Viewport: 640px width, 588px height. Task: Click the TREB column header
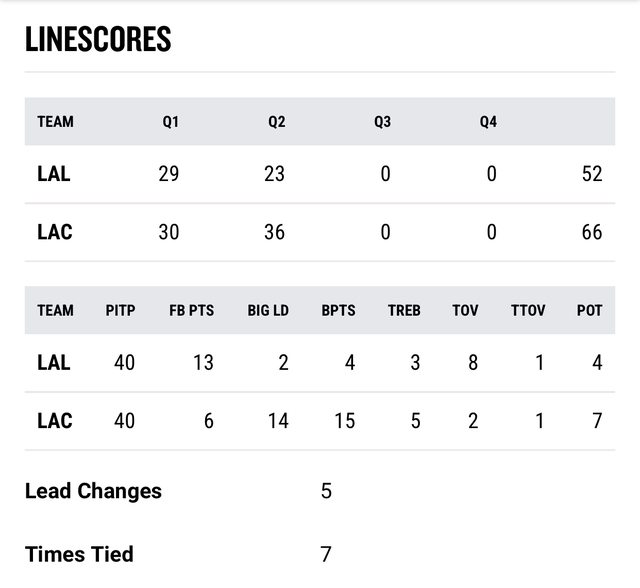pos(404,311)
